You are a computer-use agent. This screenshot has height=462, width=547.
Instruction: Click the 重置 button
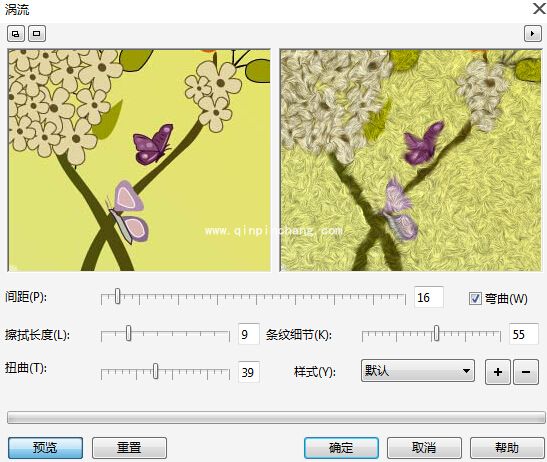click(x=129, y=448)
